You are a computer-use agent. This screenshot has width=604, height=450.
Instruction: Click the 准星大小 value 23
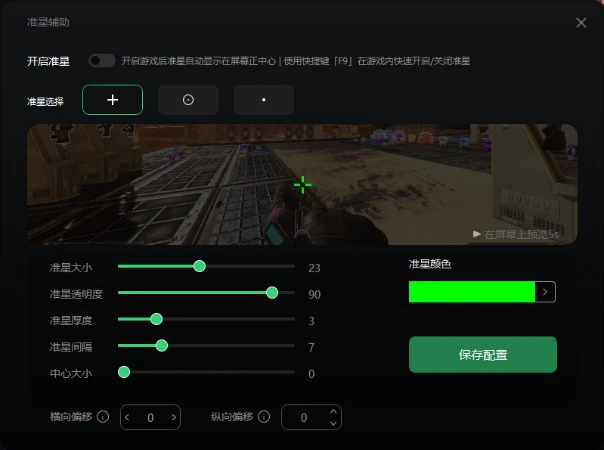point(314,268)
